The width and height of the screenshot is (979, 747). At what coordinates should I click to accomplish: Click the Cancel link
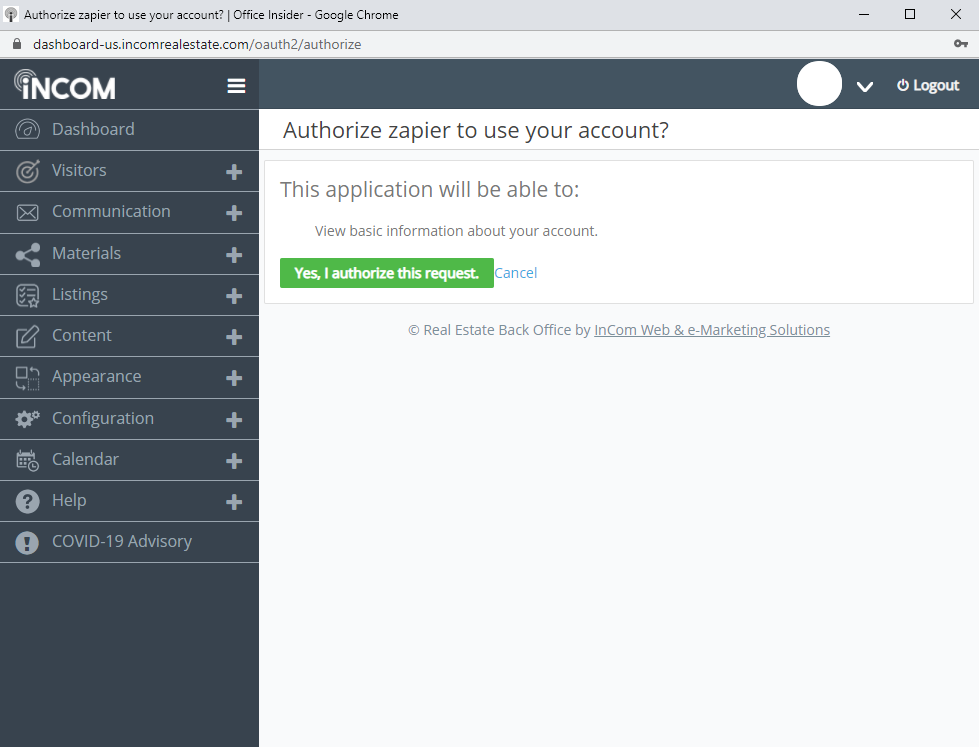[x=516, y=273]
